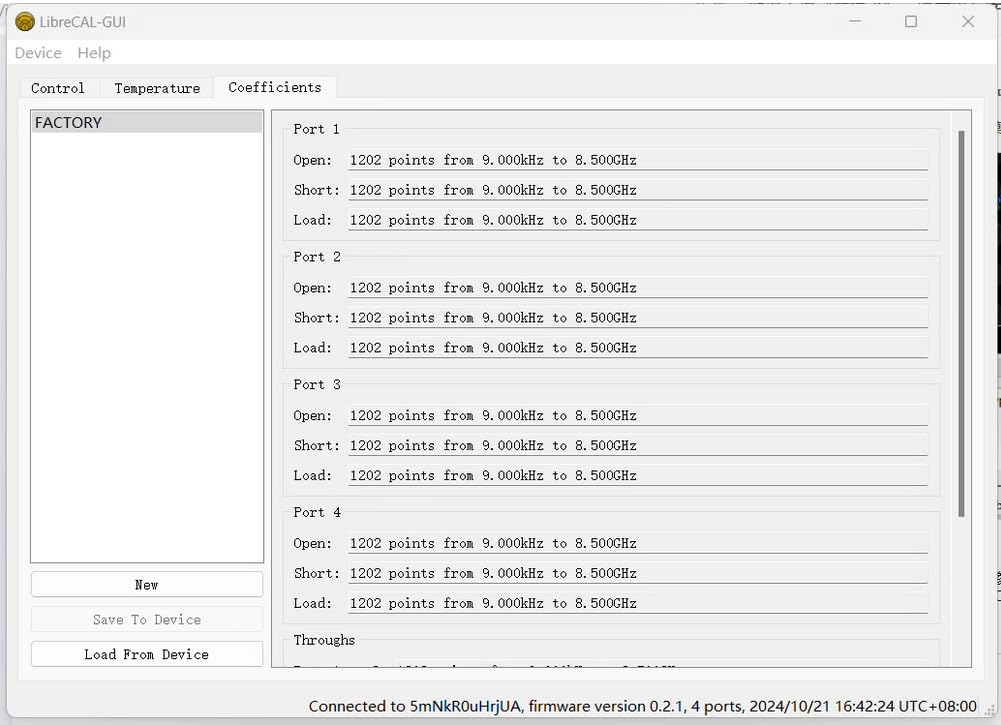This screenshot has width=1001, height=725.
Task: Maximize the LibreCAL-GUI window
Action: tap(911, 22)
